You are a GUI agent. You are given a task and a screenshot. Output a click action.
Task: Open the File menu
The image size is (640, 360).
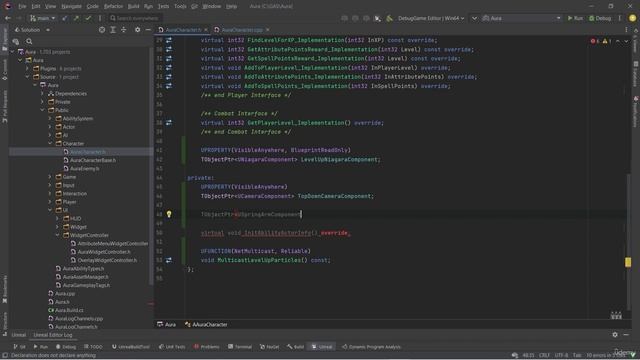coord(22,6)
